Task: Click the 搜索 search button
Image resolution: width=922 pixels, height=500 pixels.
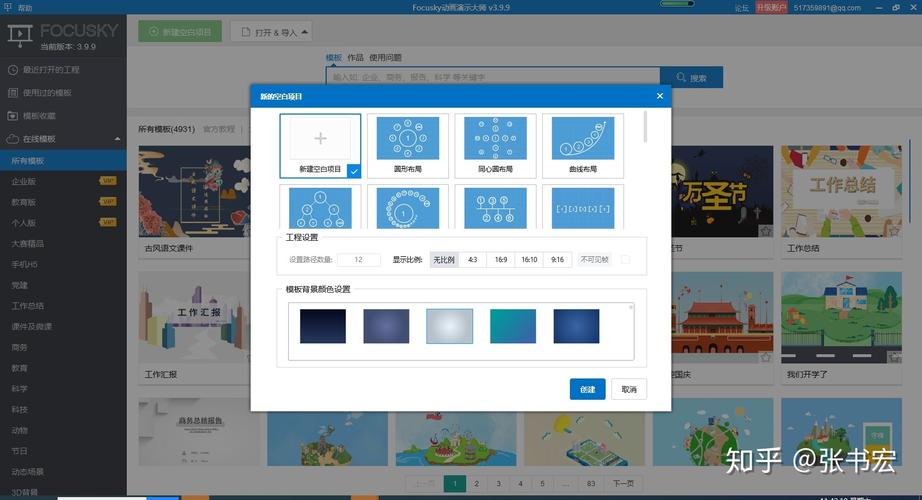Action: coord(692,78)
